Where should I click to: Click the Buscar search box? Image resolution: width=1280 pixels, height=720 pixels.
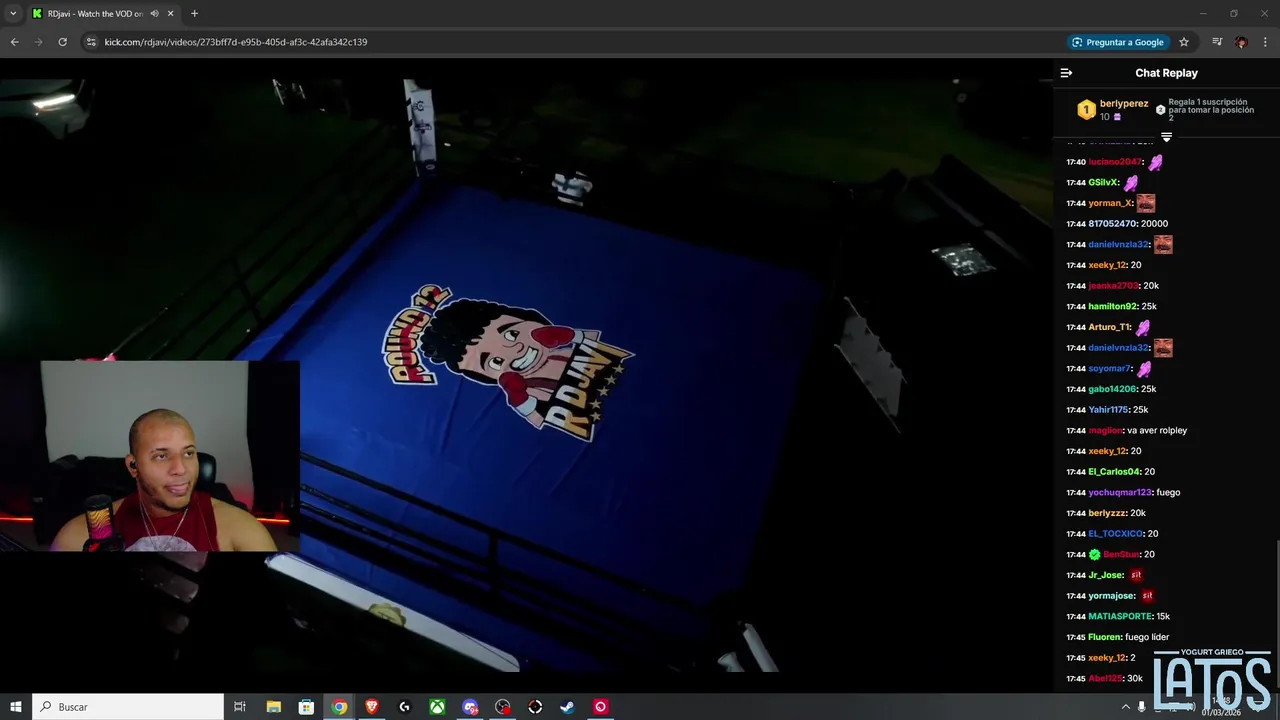(x=128, y=707)
